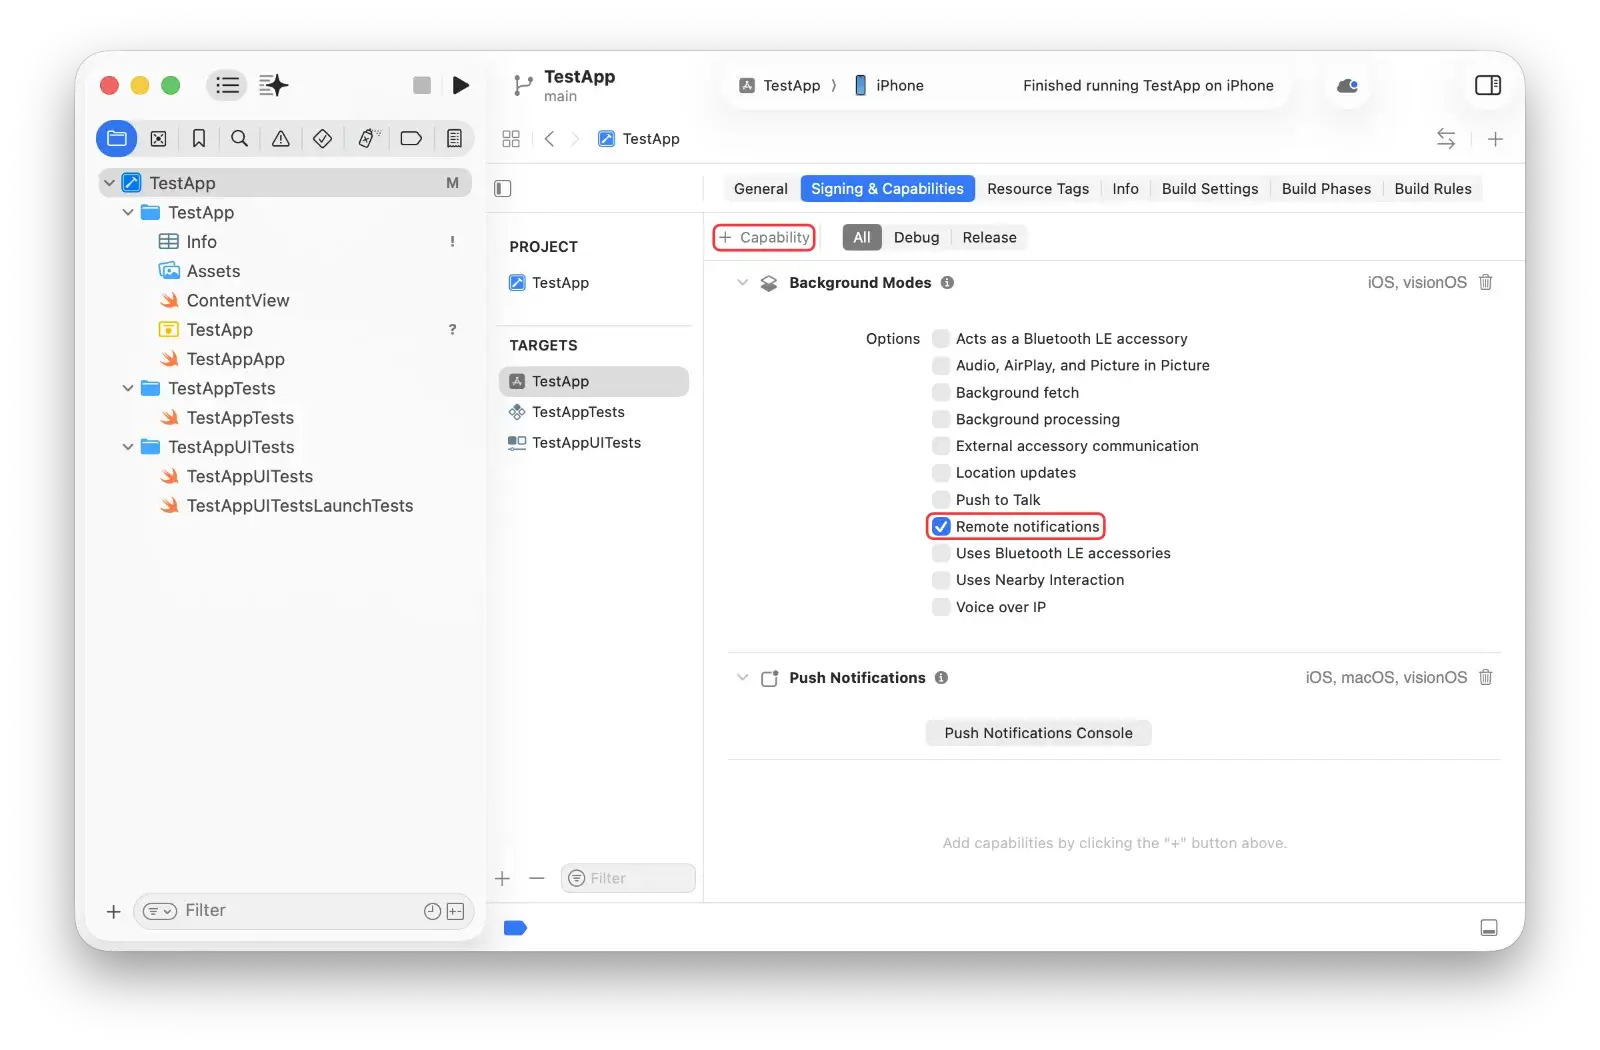The image size is (1600, 1050).
Task: Open the Breakpoint navigator icon
Action: [x=411, y=139]
